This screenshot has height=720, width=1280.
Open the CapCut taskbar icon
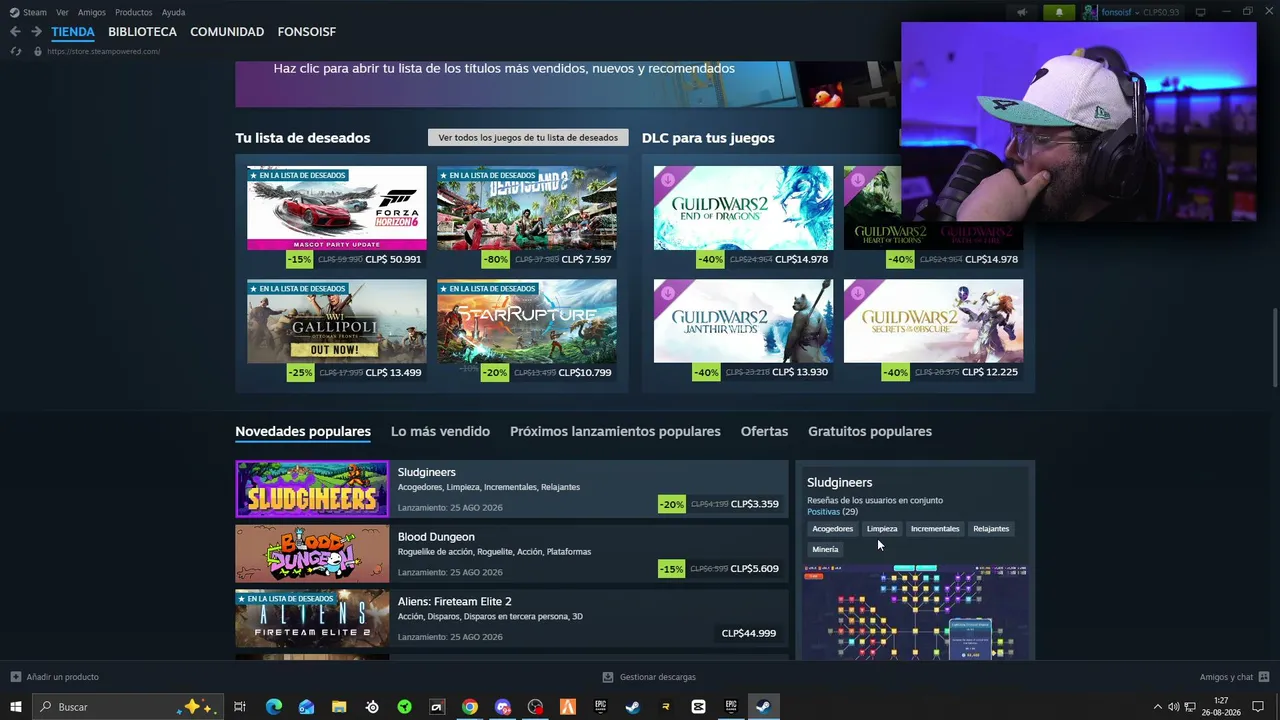click(698, 707)
